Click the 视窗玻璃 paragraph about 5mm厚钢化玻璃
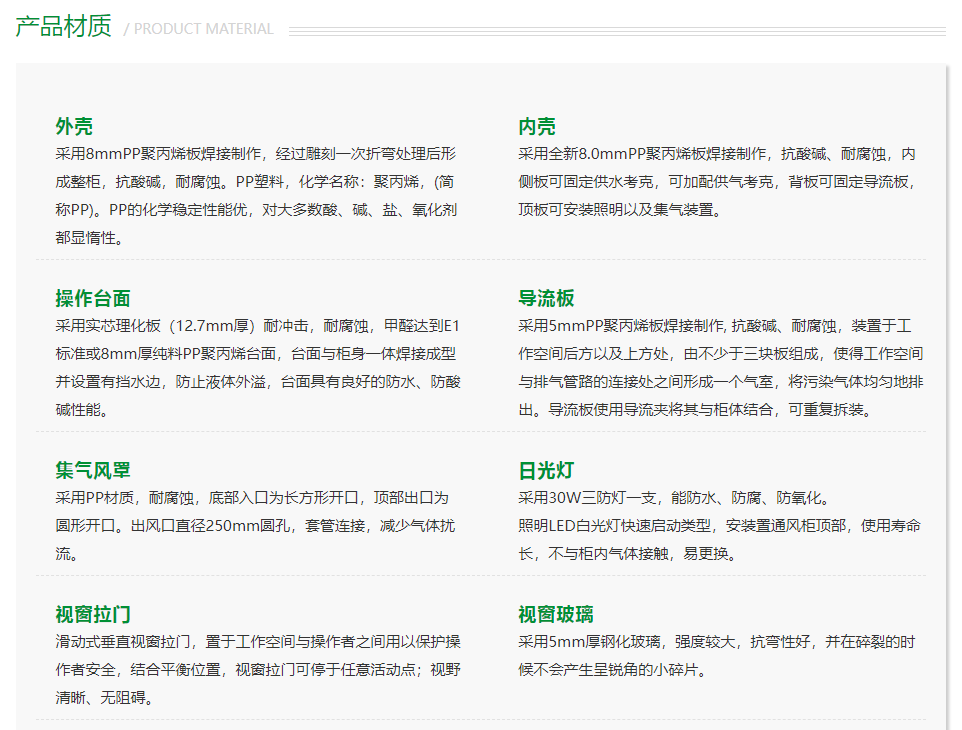 (x=716, y=656)
